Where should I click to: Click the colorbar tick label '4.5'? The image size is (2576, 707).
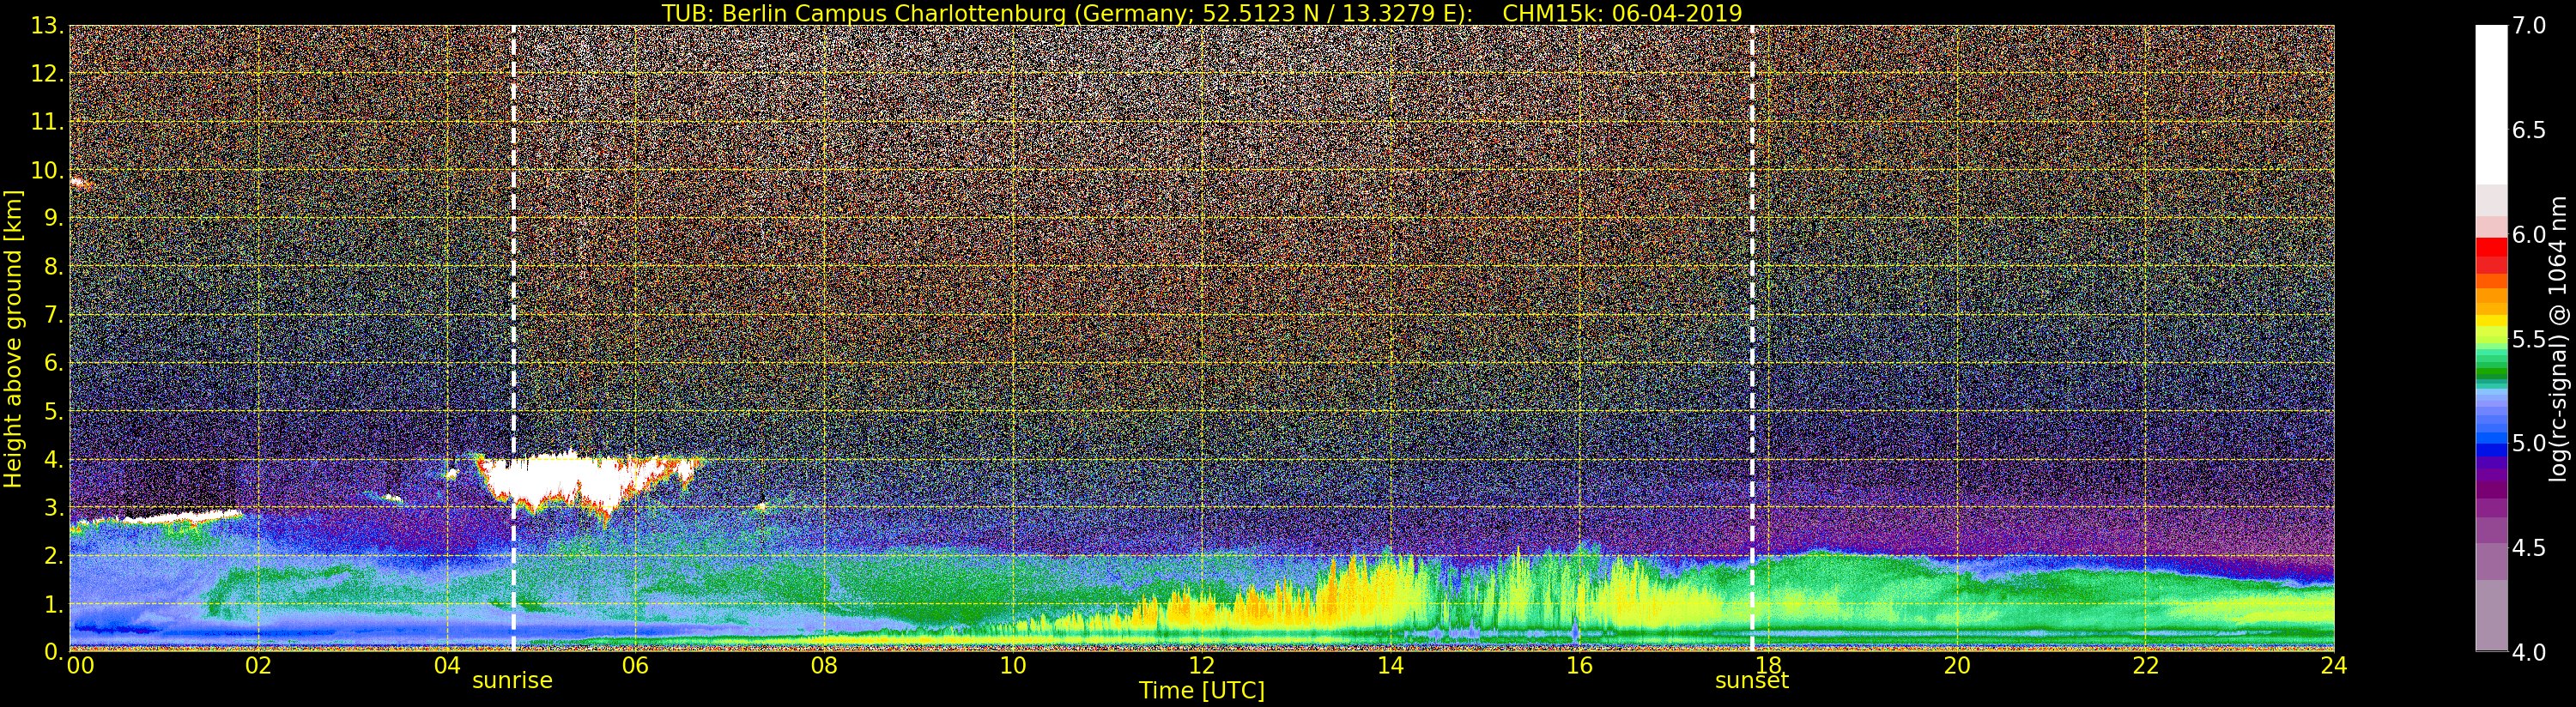(2529, 548)
